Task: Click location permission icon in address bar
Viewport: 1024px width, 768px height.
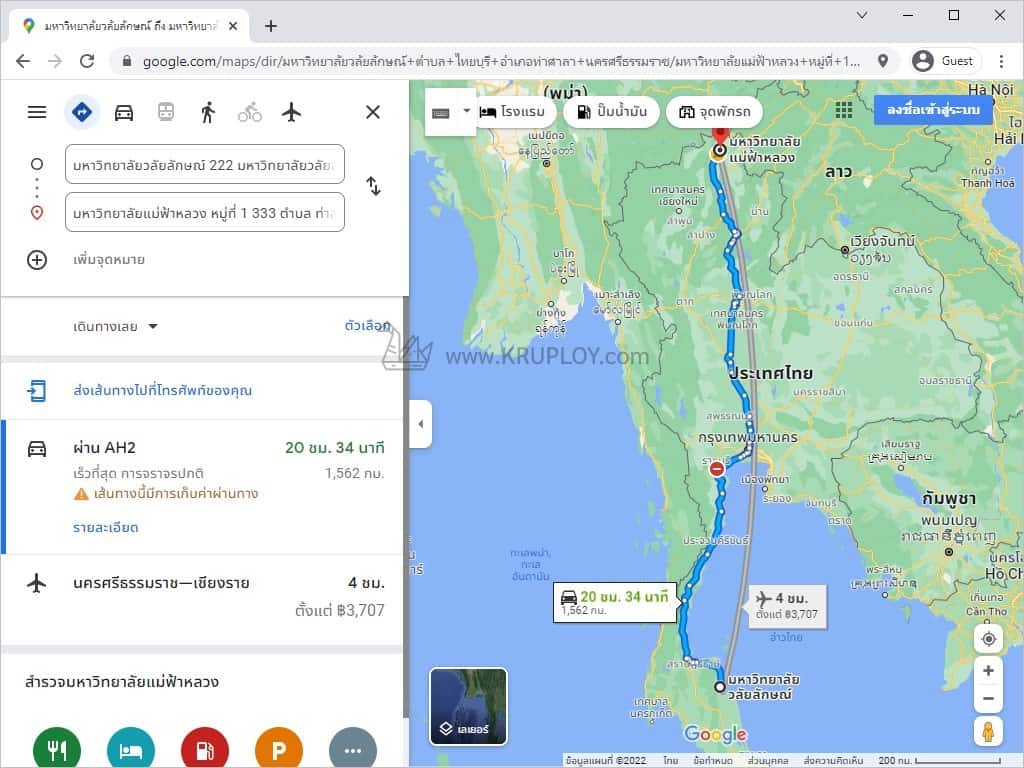Action: coord(883,61)
